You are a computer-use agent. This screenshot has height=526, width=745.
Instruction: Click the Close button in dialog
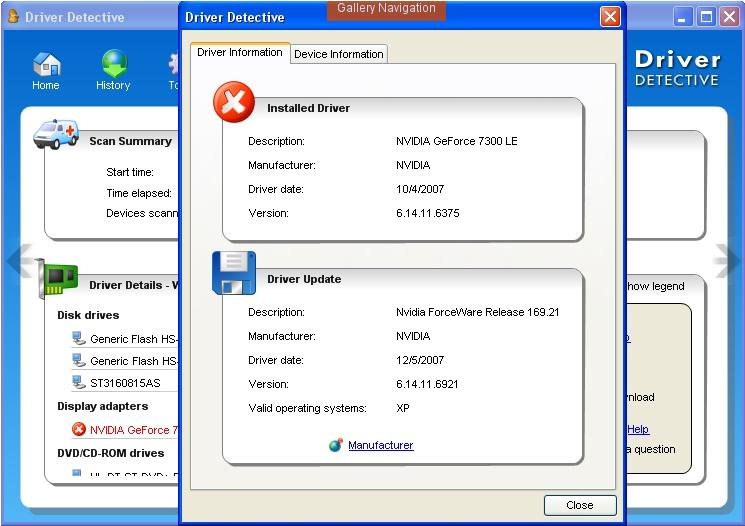tap(580, 505)
